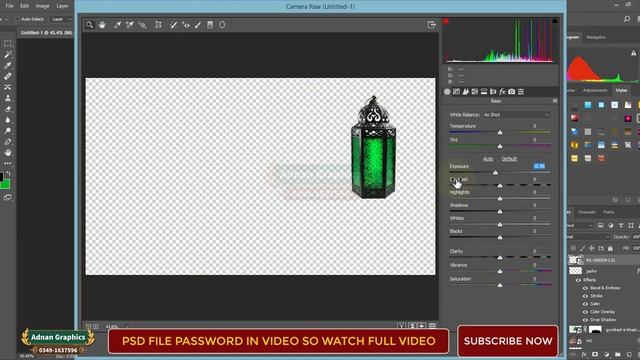Open the layer kind filter dropdown
The height and width of the screenshot is (360, 640).
click(580, 225)
